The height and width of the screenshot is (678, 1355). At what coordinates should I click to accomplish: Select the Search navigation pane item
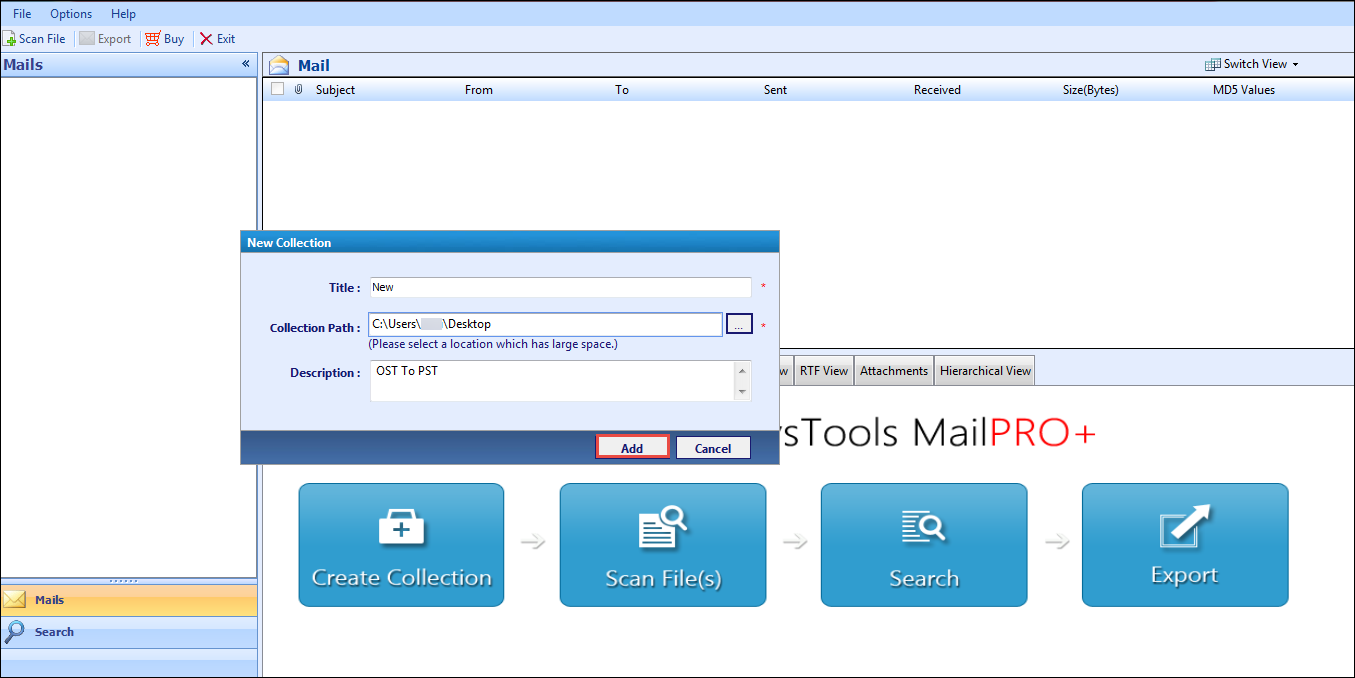pyautogui.click(x=128, y=632)
